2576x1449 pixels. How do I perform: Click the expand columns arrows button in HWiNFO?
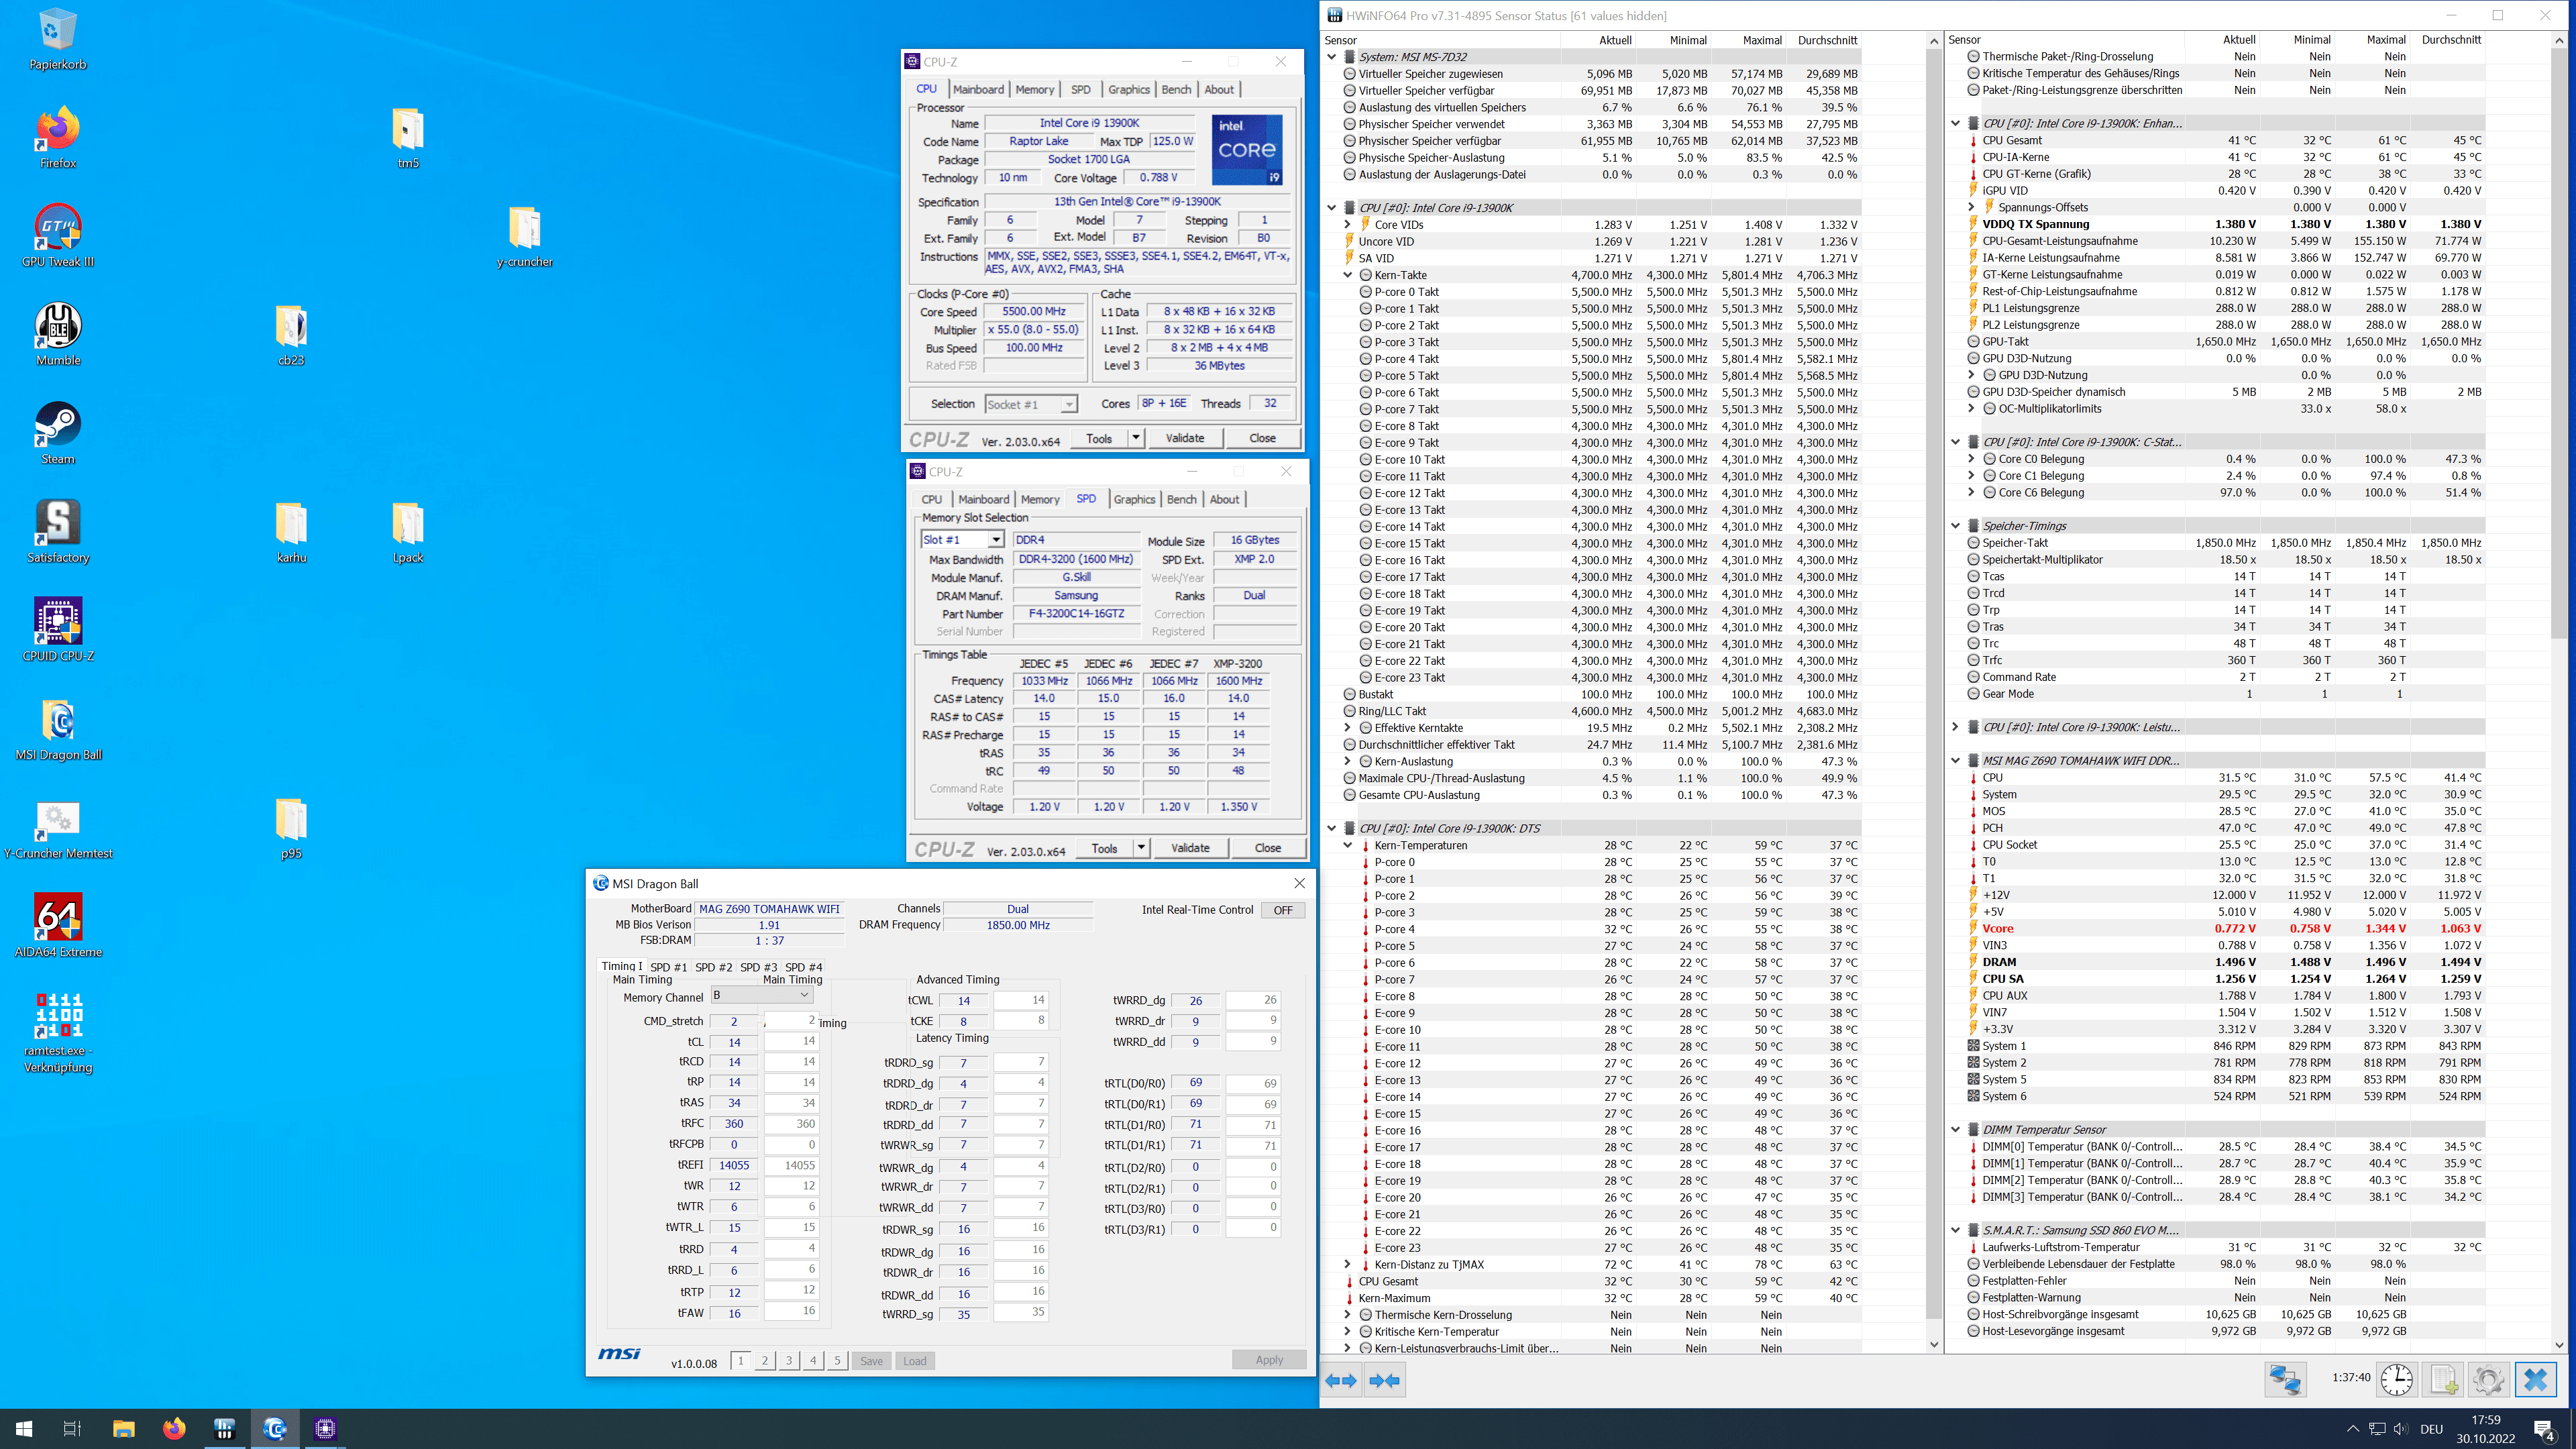tap(1341, 1381)
